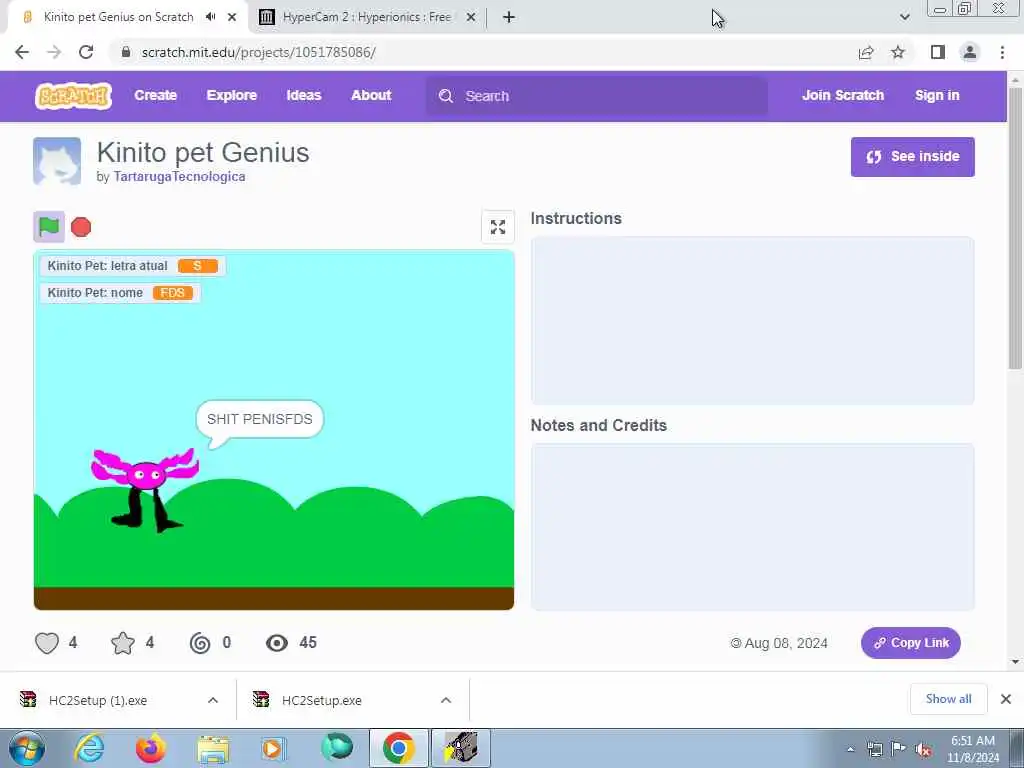The image size is (1024, 768).
Task: Open the HC2Setup.exe download item
Action: click(x=321, y=700)
